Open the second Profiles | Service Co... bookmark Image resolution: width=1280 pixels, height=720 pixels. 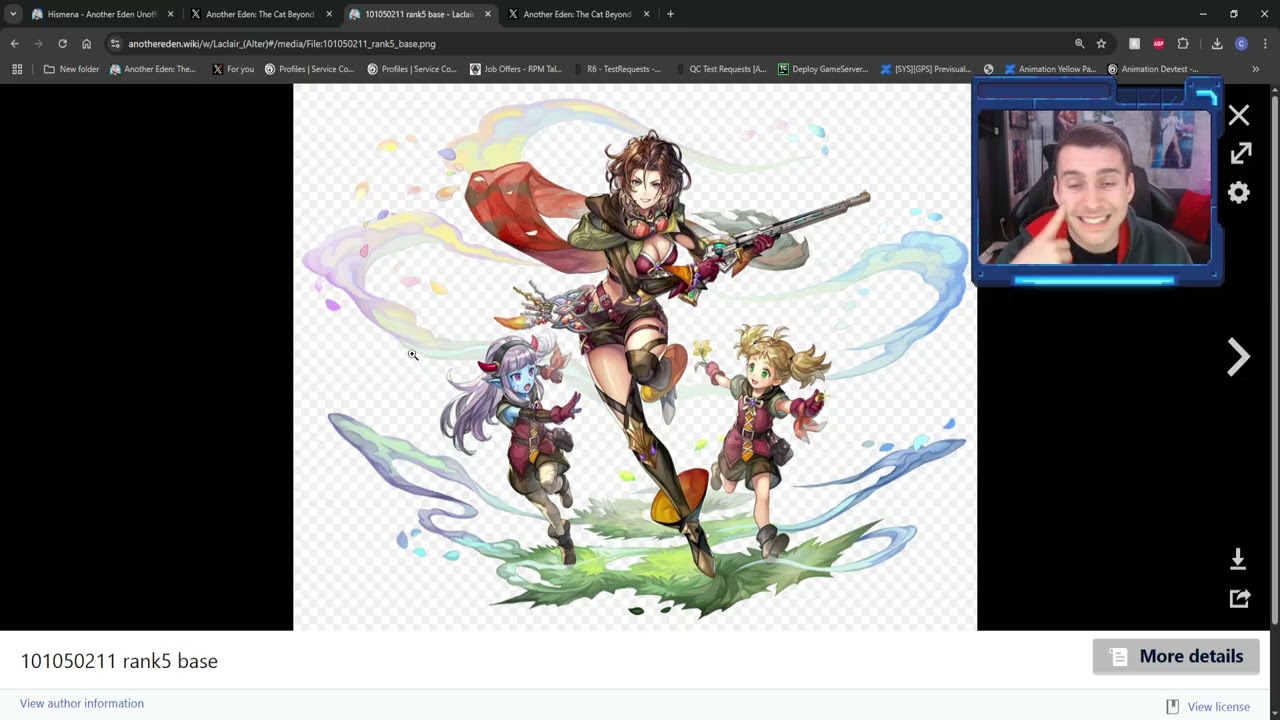point(411,69)
